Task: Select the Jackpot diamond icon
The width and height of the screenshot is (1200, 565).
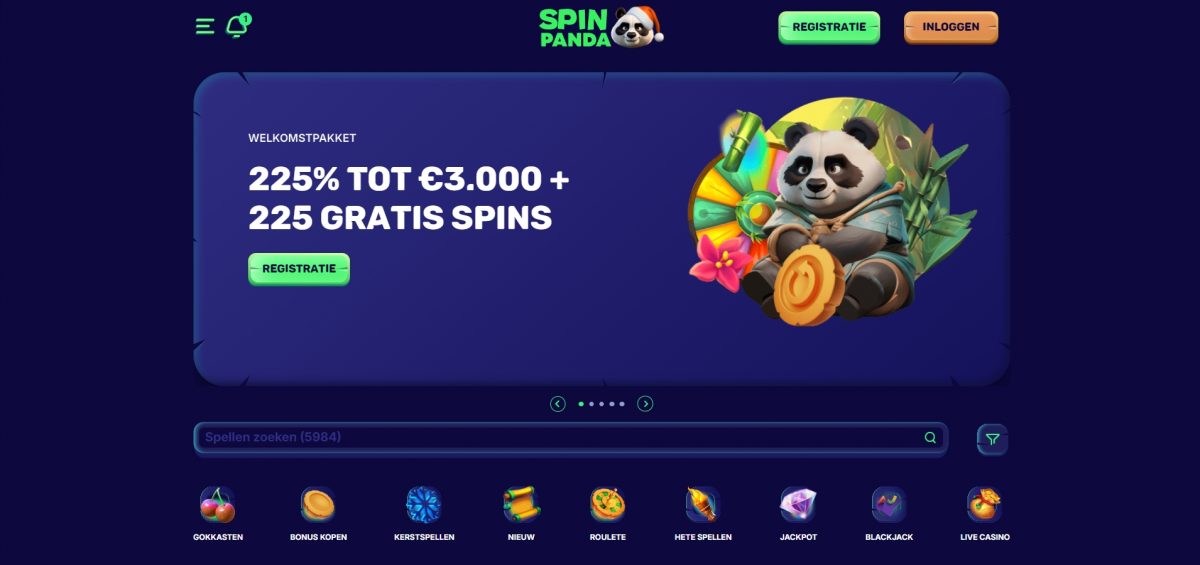Action: pos(798,505)
